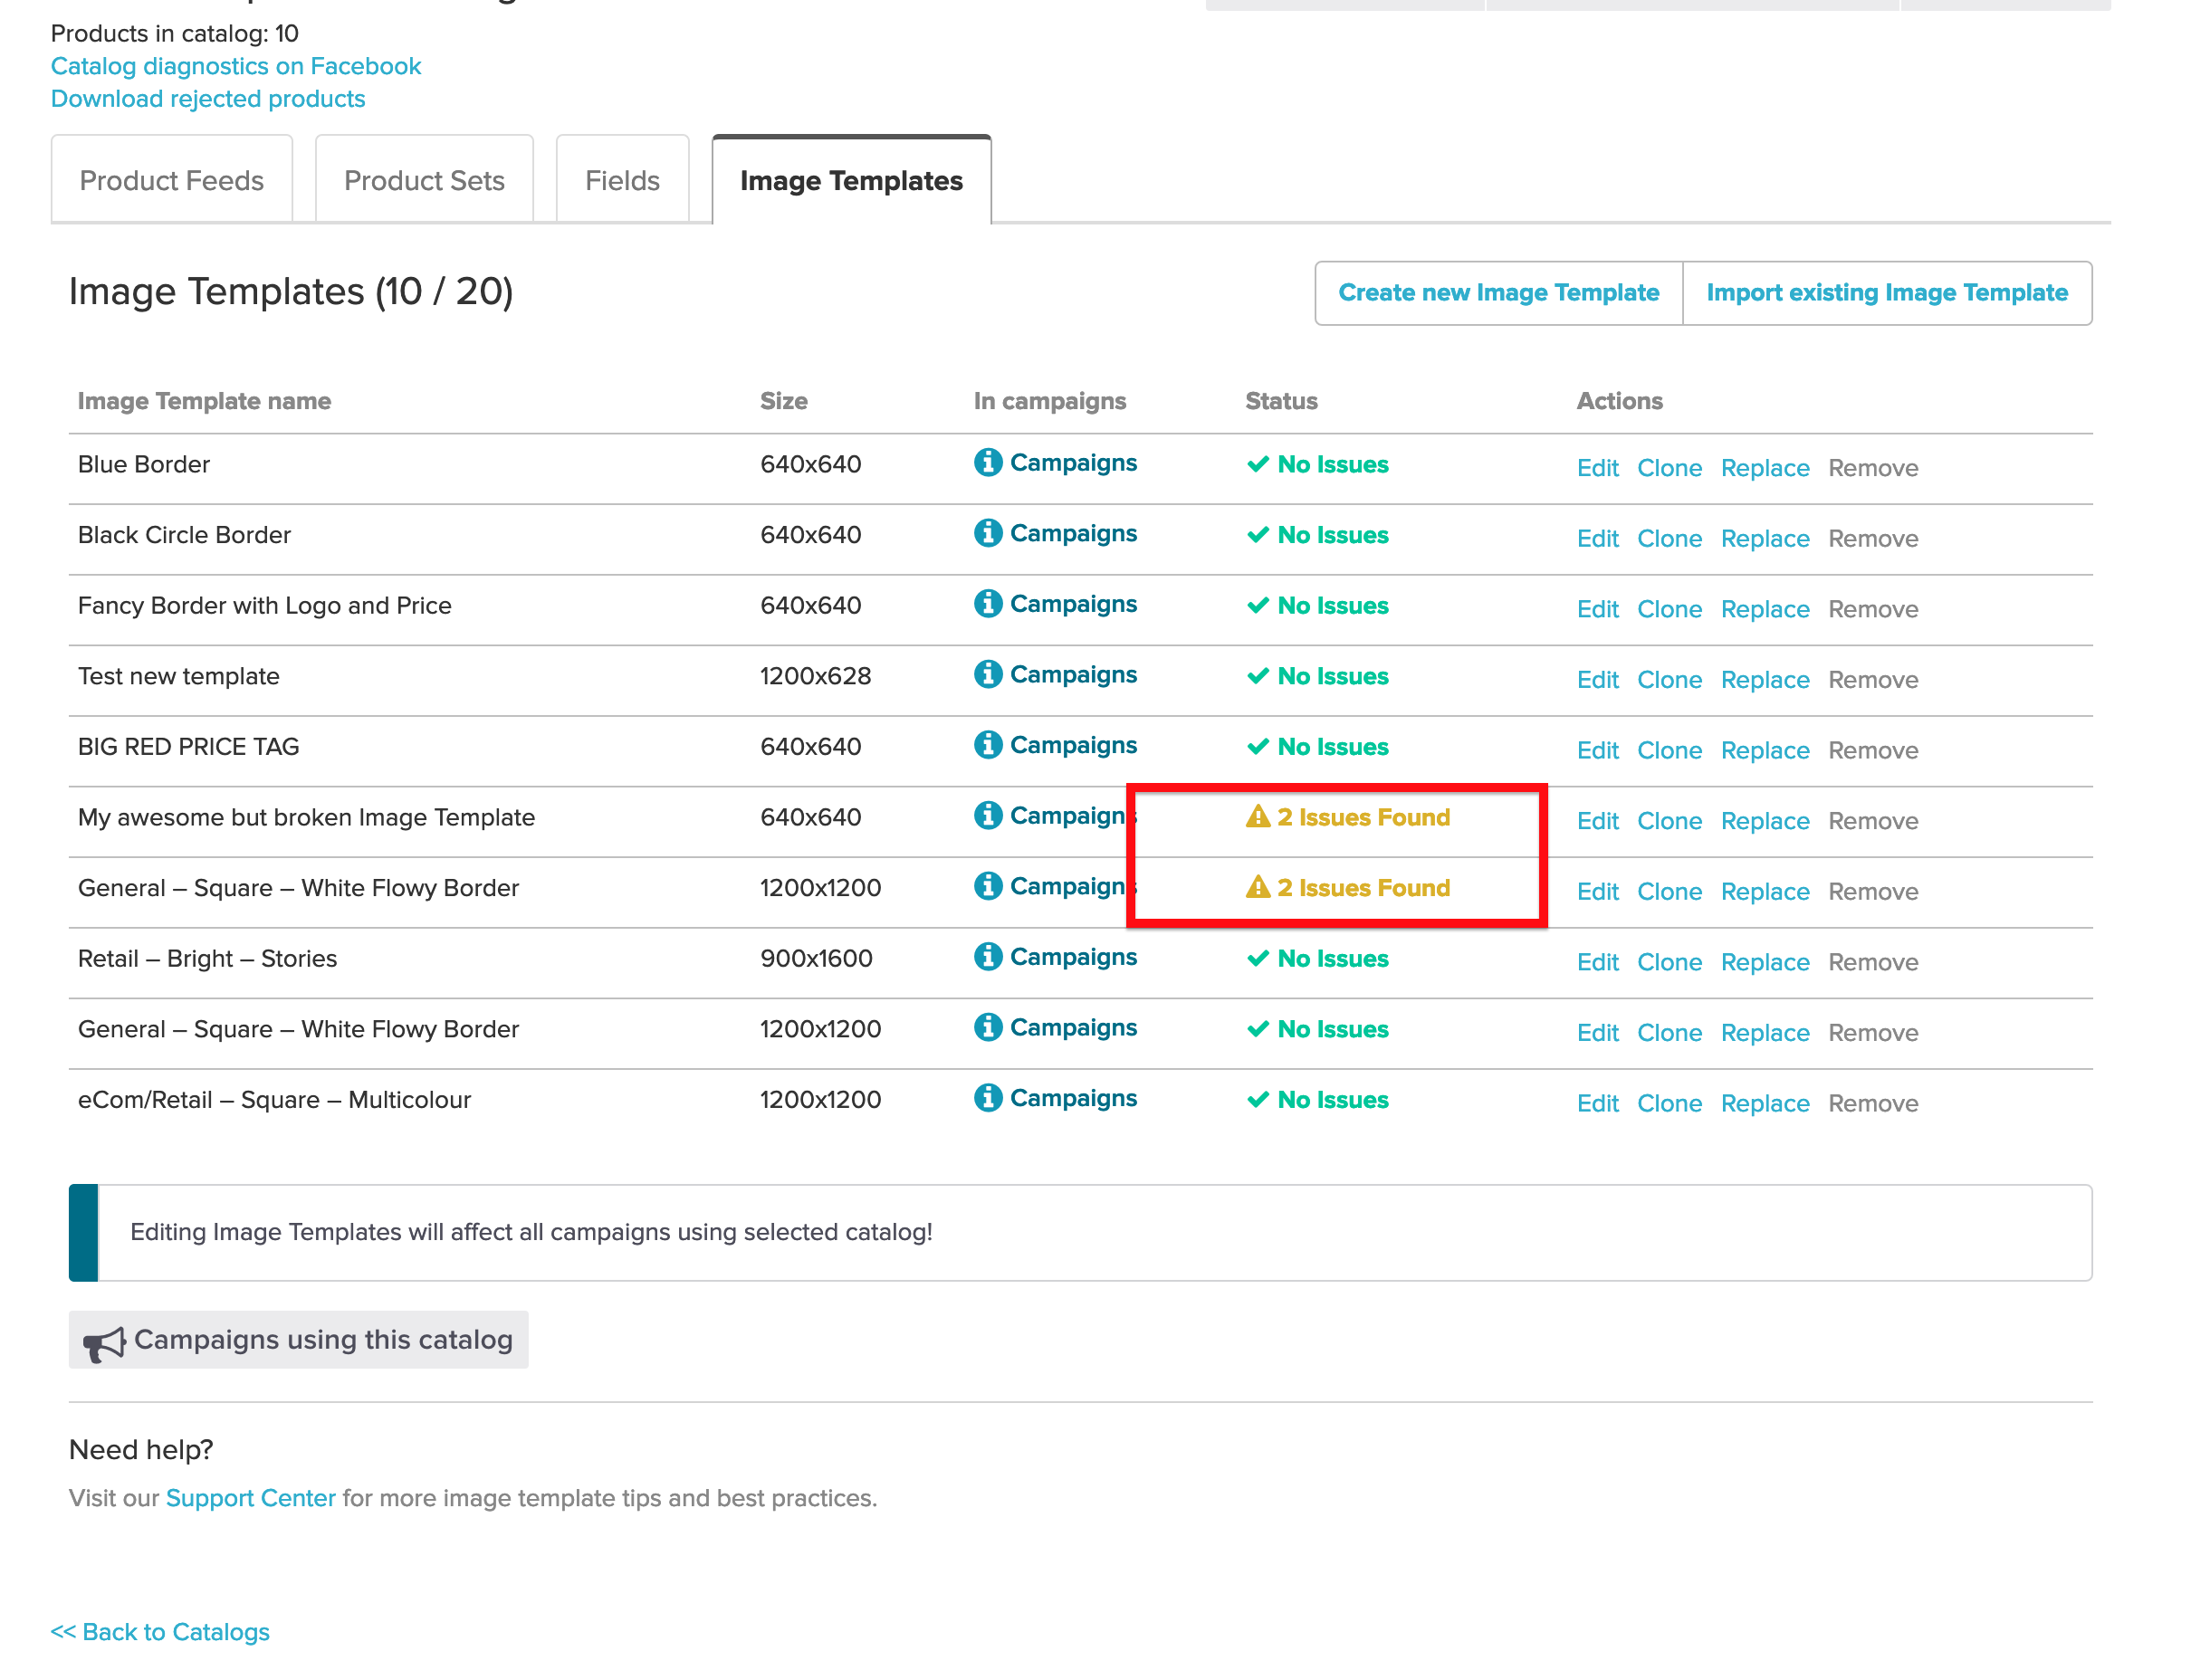The image size is (2191, 1680).
Task: Click the Retail – Bright – Stories name
Action: point(207,959)
